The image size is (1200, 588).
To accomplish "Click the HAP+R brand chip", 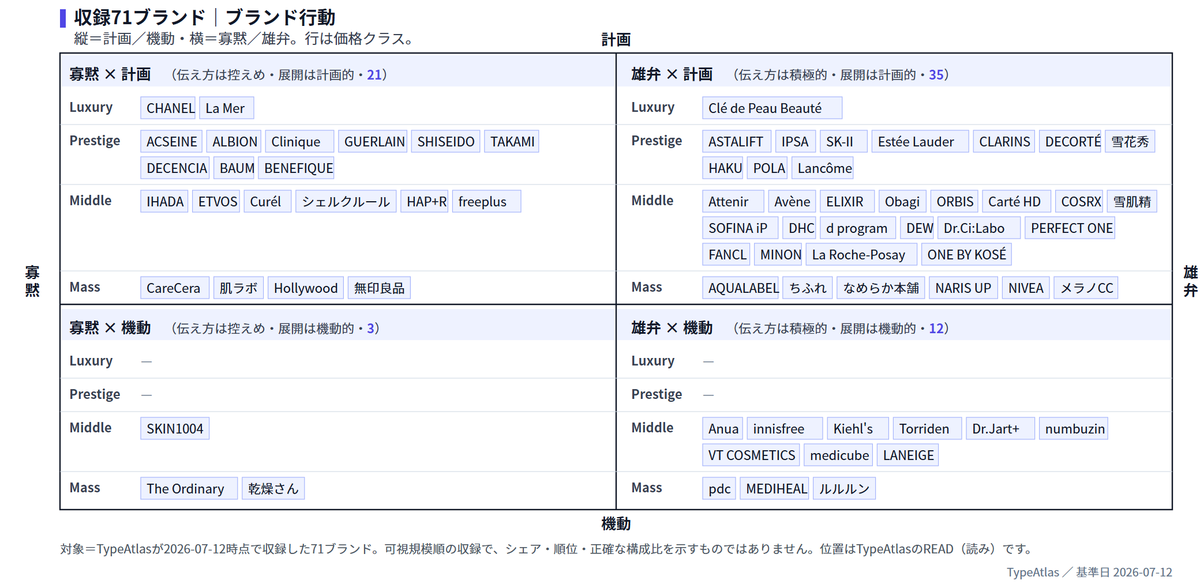I will [426, 202].
